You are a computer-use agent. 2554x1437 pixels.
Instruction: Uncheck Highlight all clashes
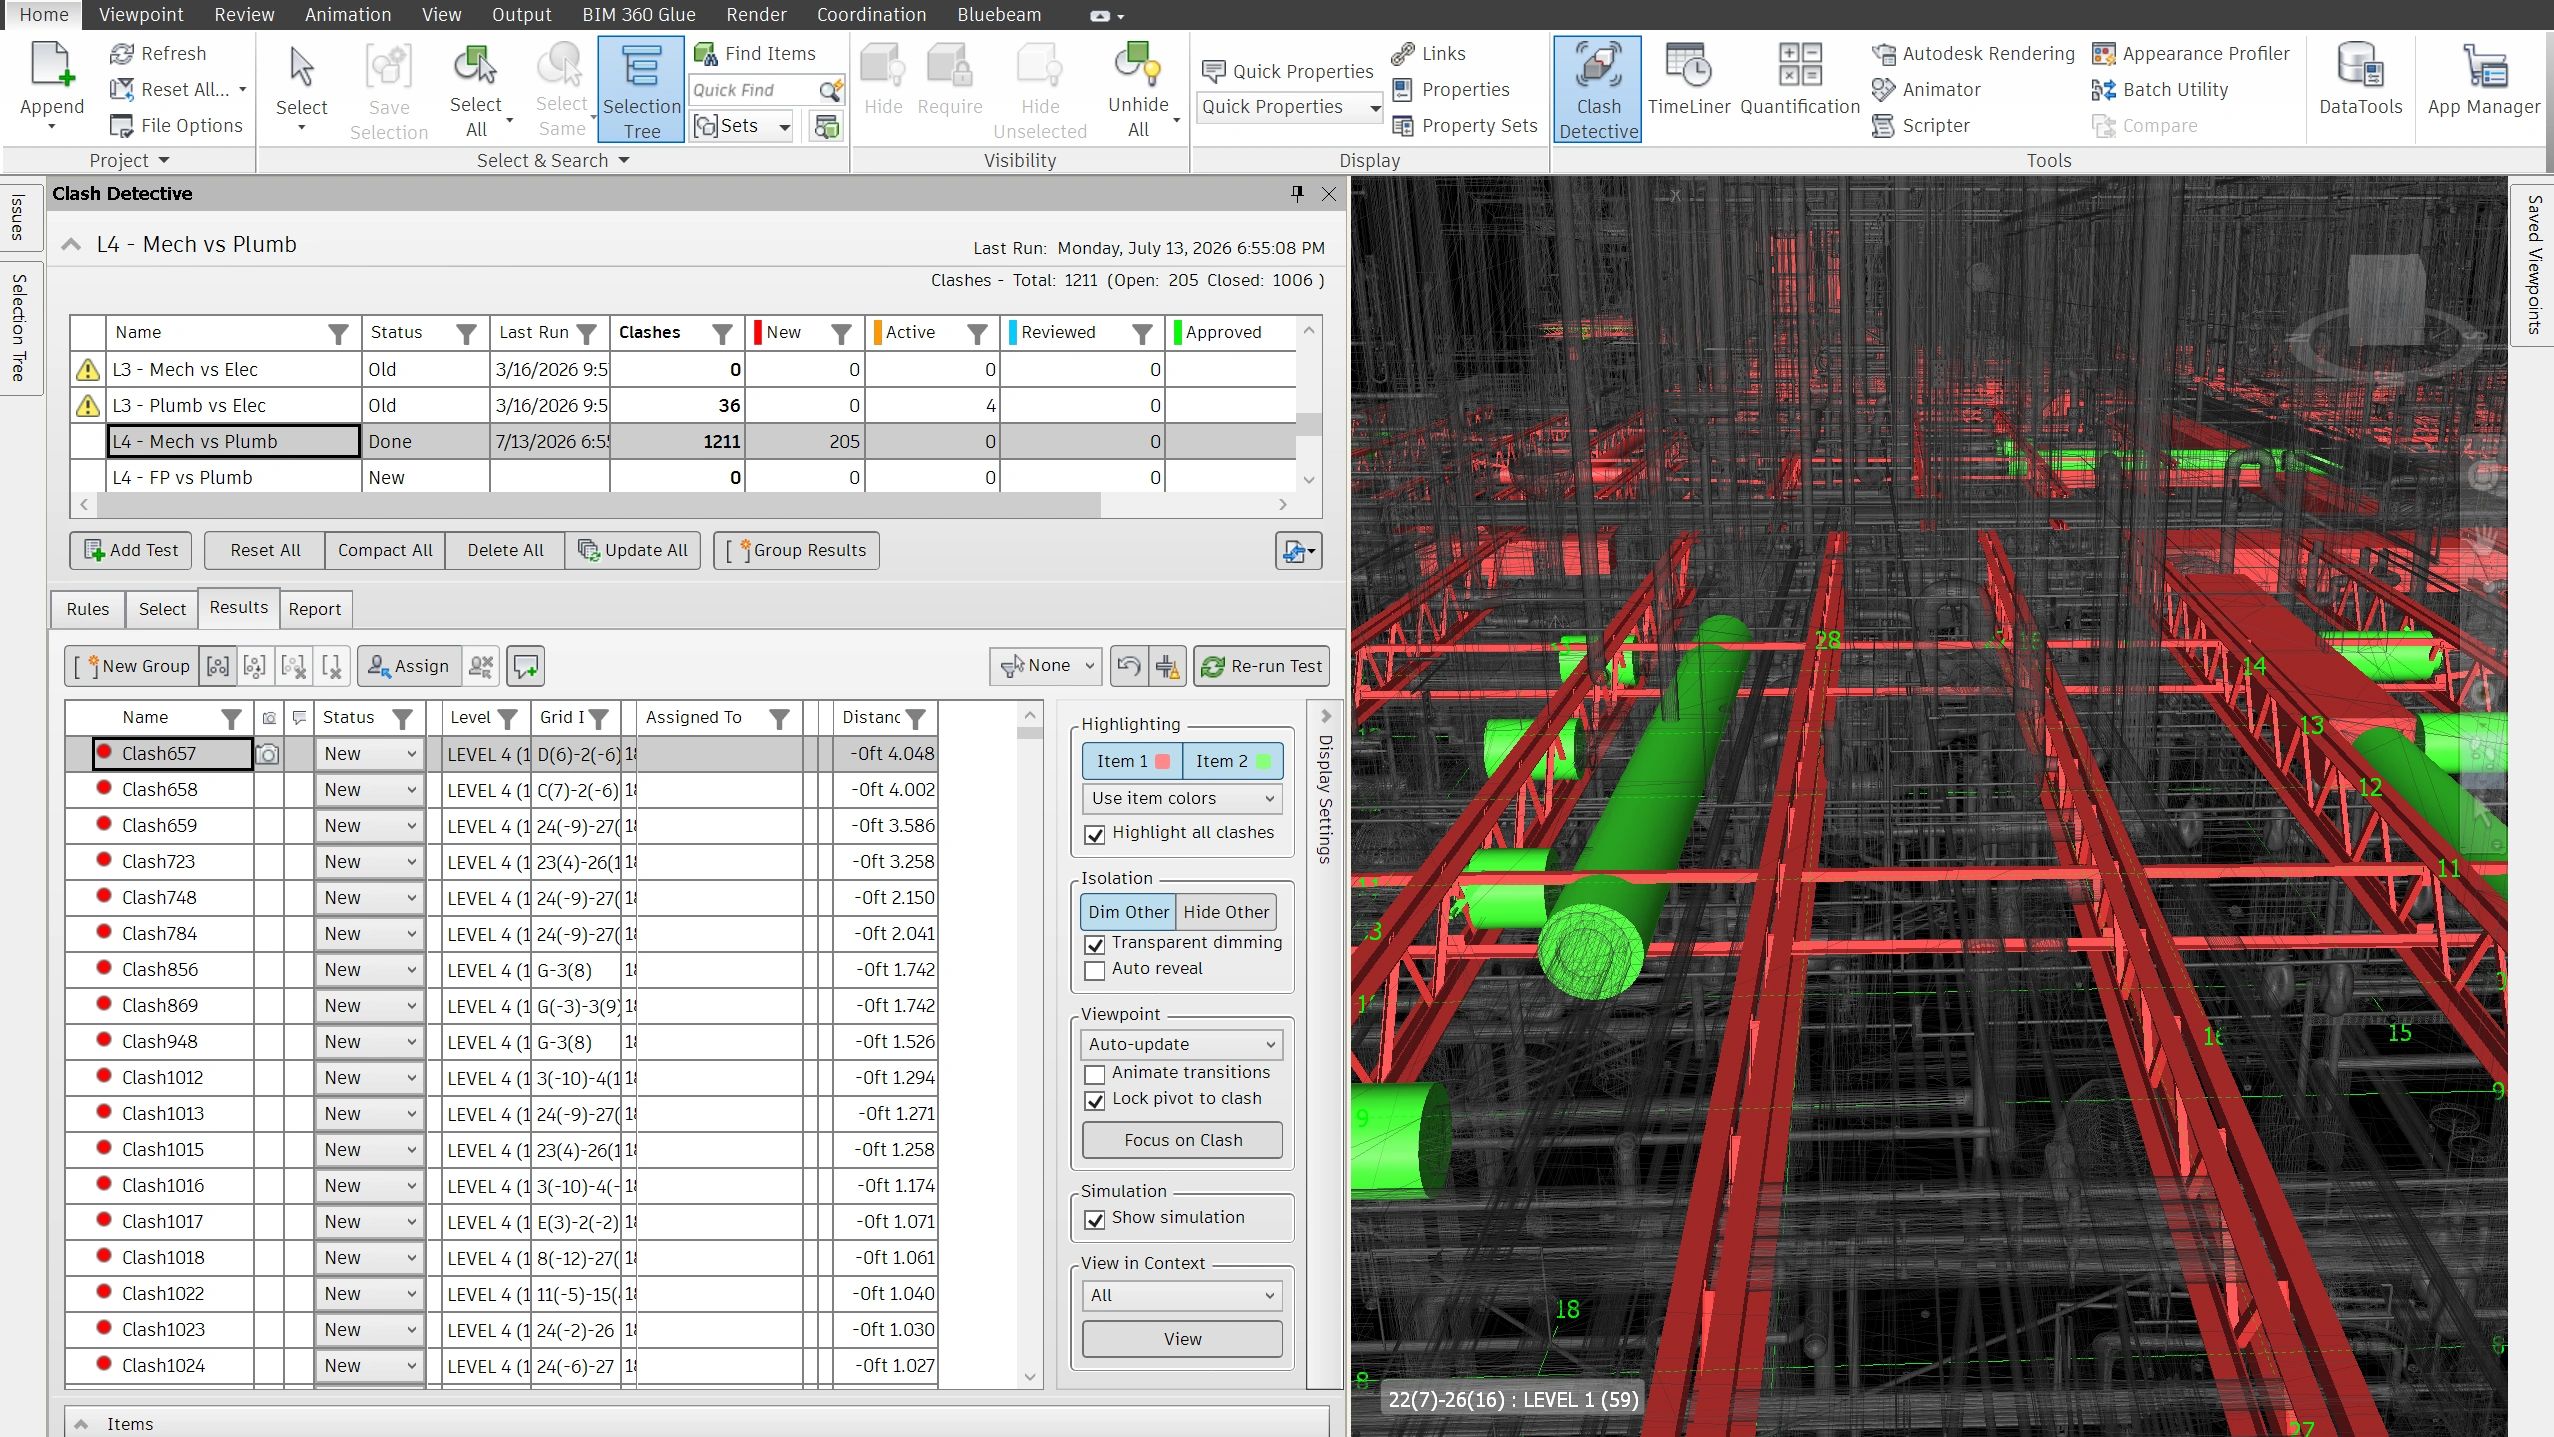[x=1095, y=834]
